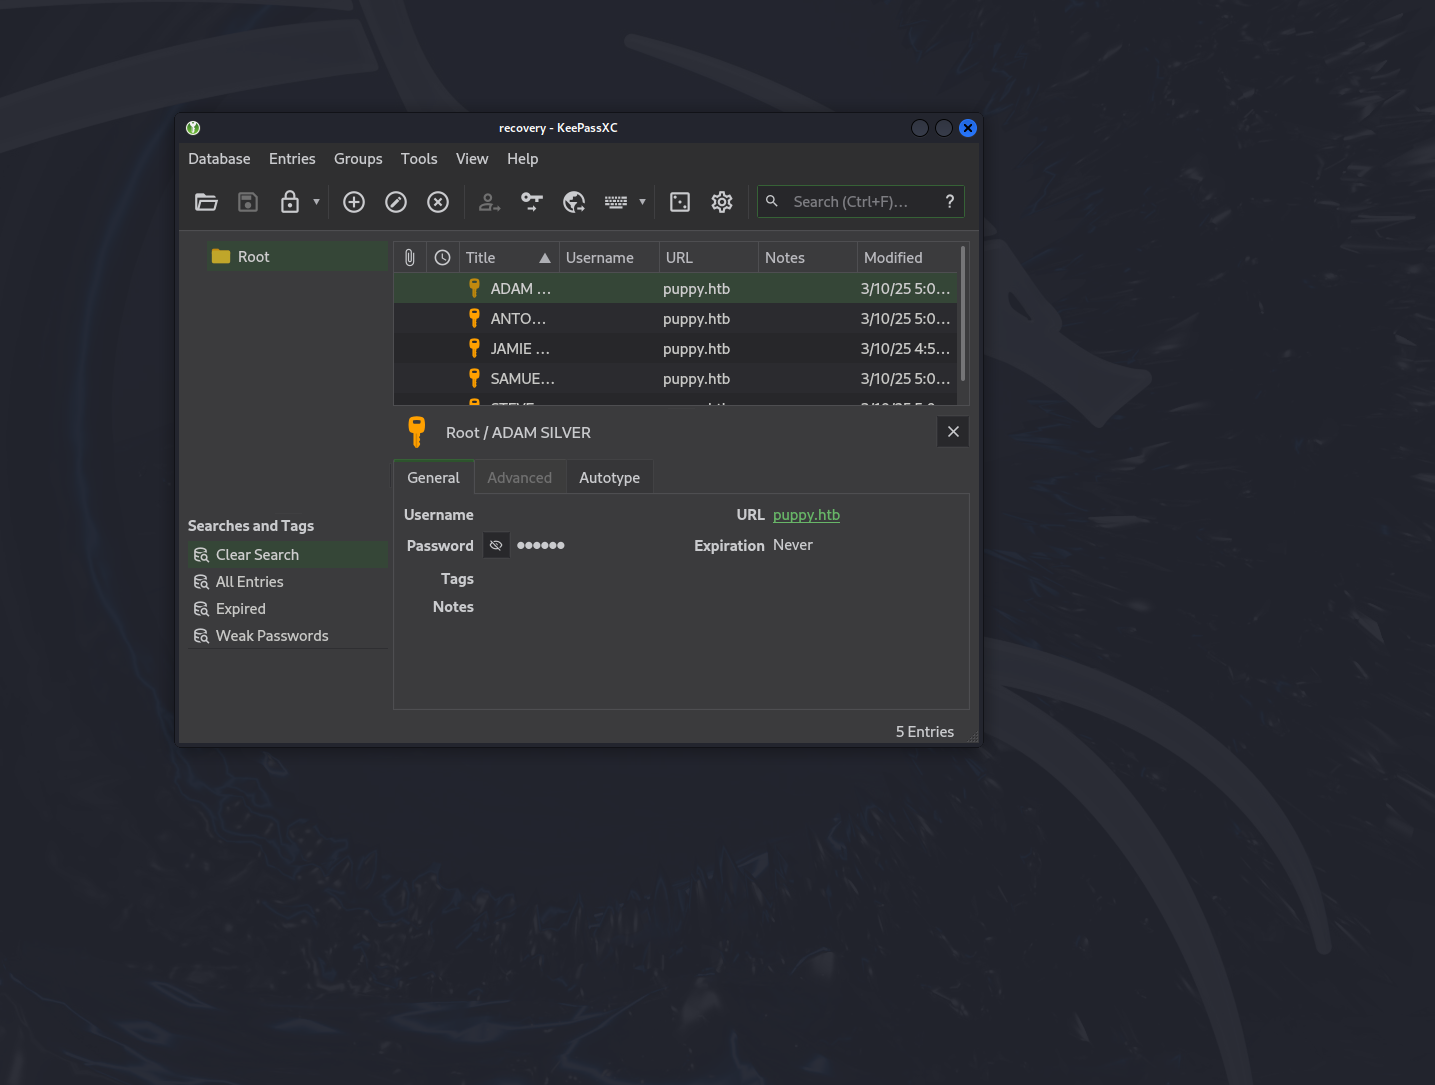1435x1085 pixels.
Task: Open the Entries menu
Action: [x=291, y=158]
